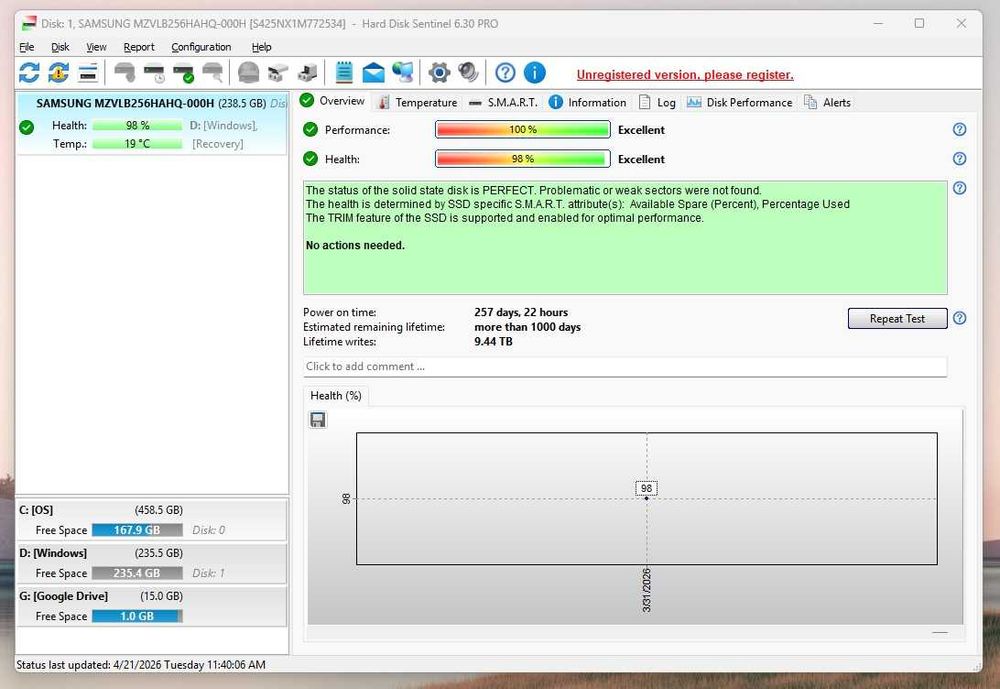
Task: Click the first gray disk test icon
Action: click(124, 73)
